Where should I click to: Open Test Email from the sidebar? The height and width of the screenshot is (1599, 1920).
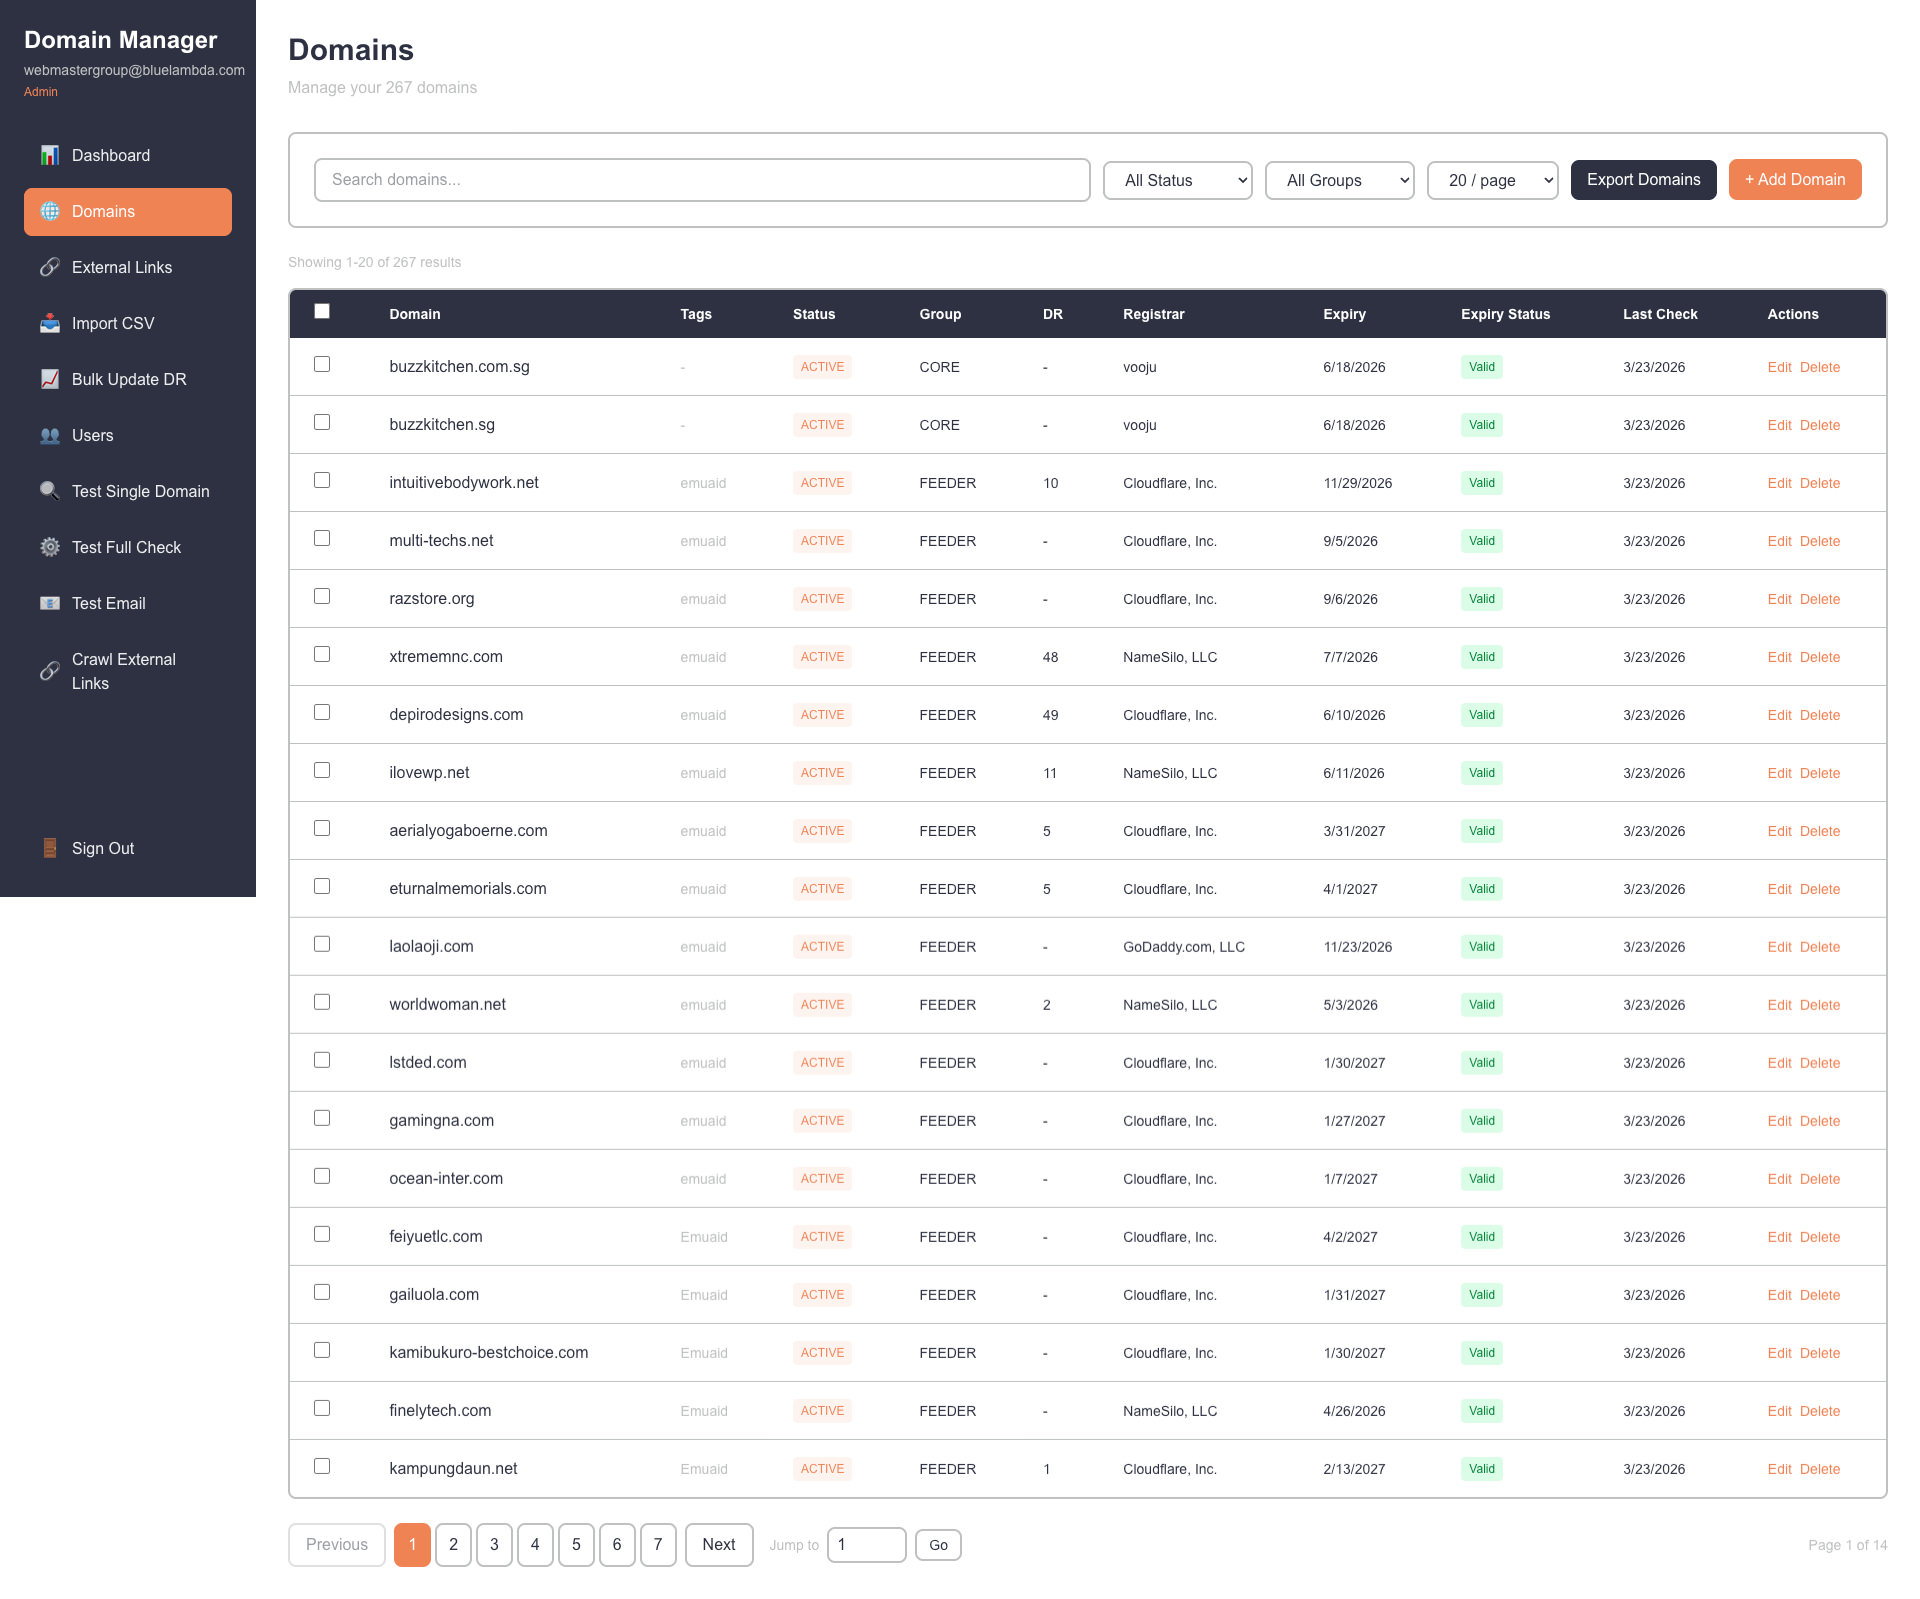pyautogui.click(x=110, y=603)
